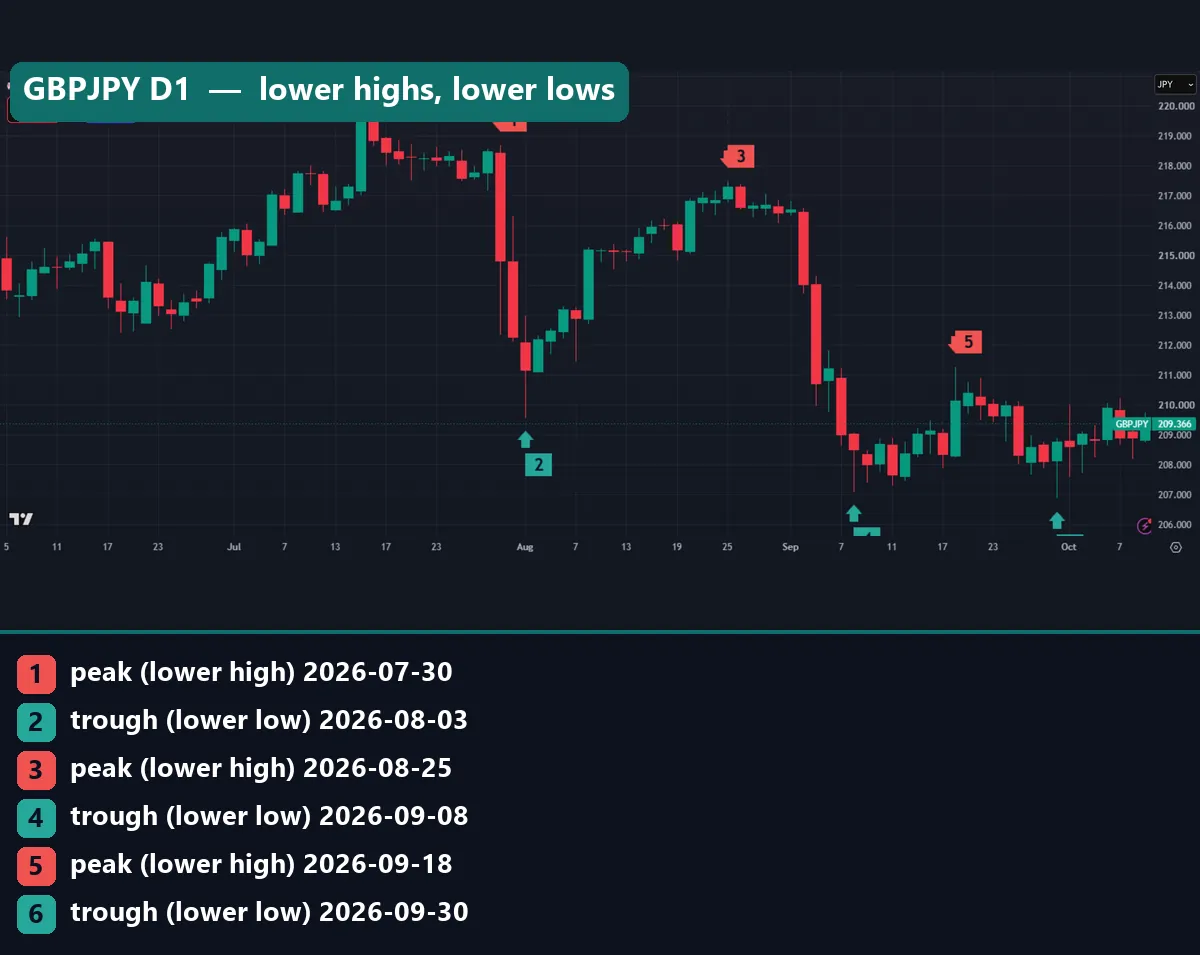This screenshot has width=1200, height=955.
Task: Click the 214.000 price axis label
Action: tap(1175, 286)
